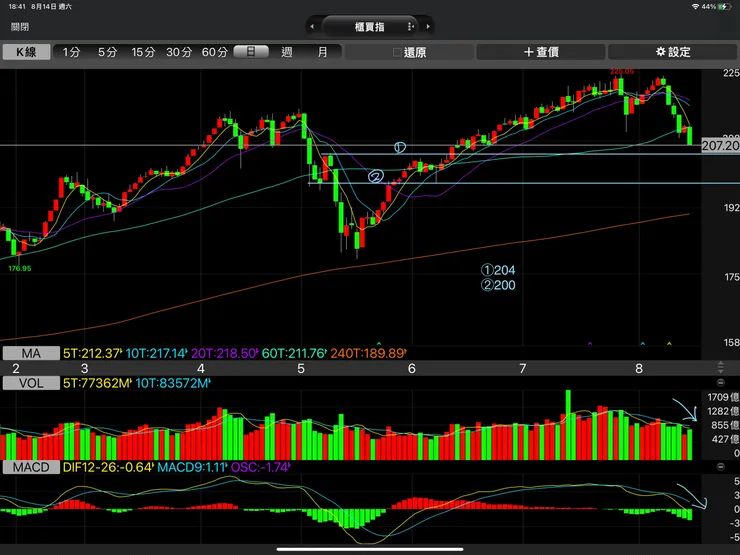The image size is (740, 555).
Task: Open 設定 settings with gear icon
Action: pyautogui.click(x=673, y=52)
